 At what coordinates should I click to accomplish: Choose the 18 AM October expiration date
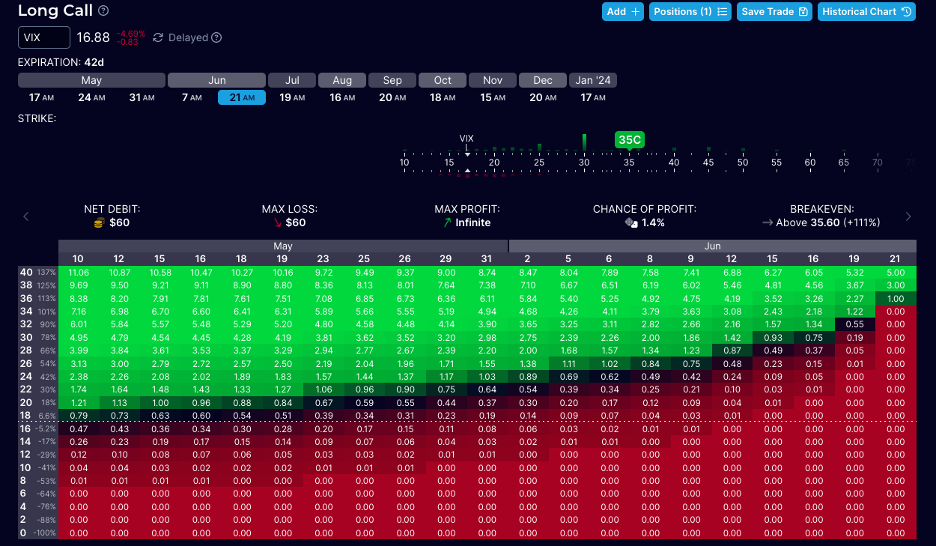[x=442, y=97]
